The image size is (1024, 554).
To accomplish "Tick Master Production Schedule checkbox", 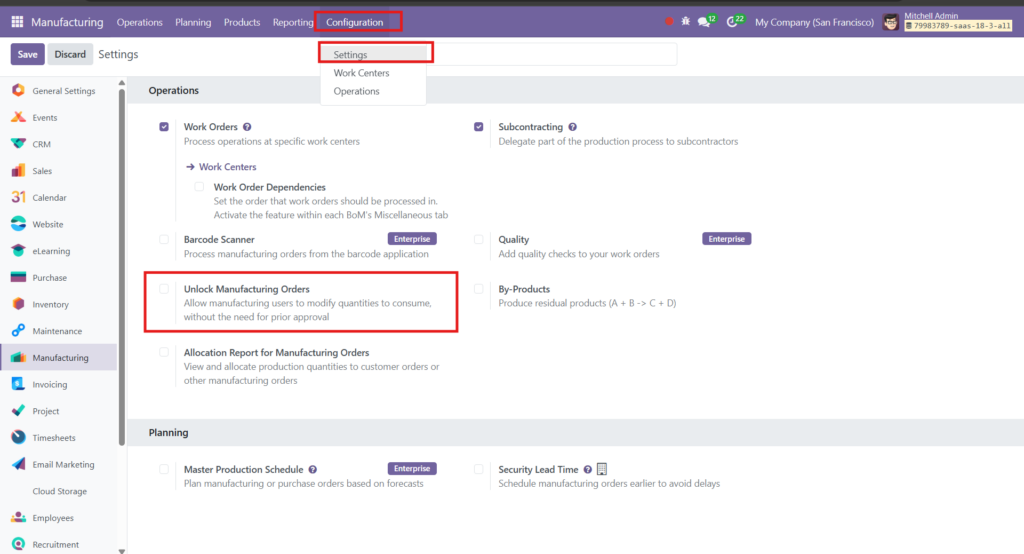I will pyautogui.click(x=164, y=469).
